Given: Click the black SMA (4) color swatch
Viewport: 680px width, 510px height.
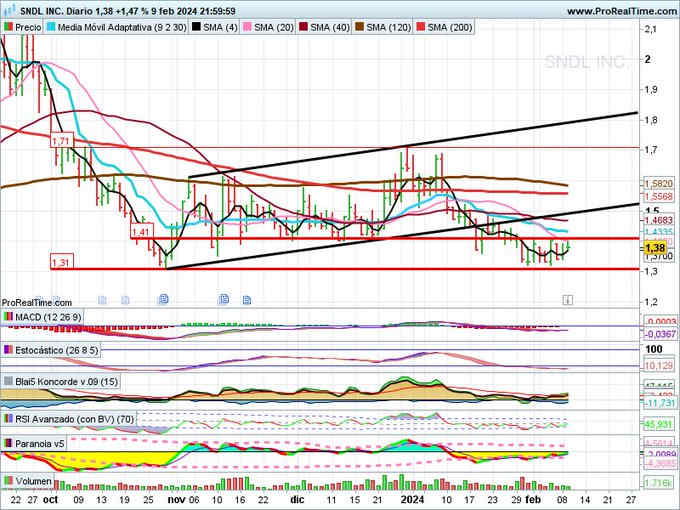Looking at the screenshot, I should [196, 27].
